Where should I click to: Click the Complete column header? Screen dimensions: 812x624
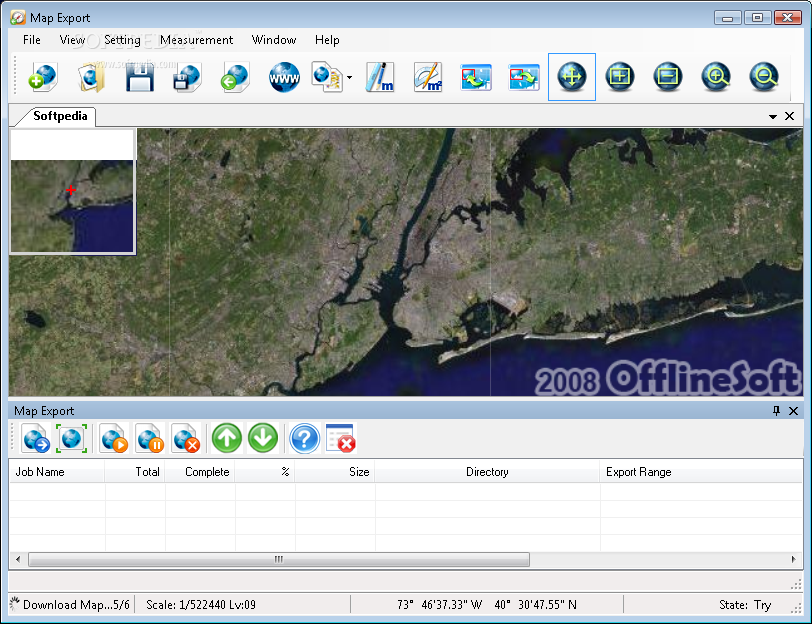tap(200, 472)
